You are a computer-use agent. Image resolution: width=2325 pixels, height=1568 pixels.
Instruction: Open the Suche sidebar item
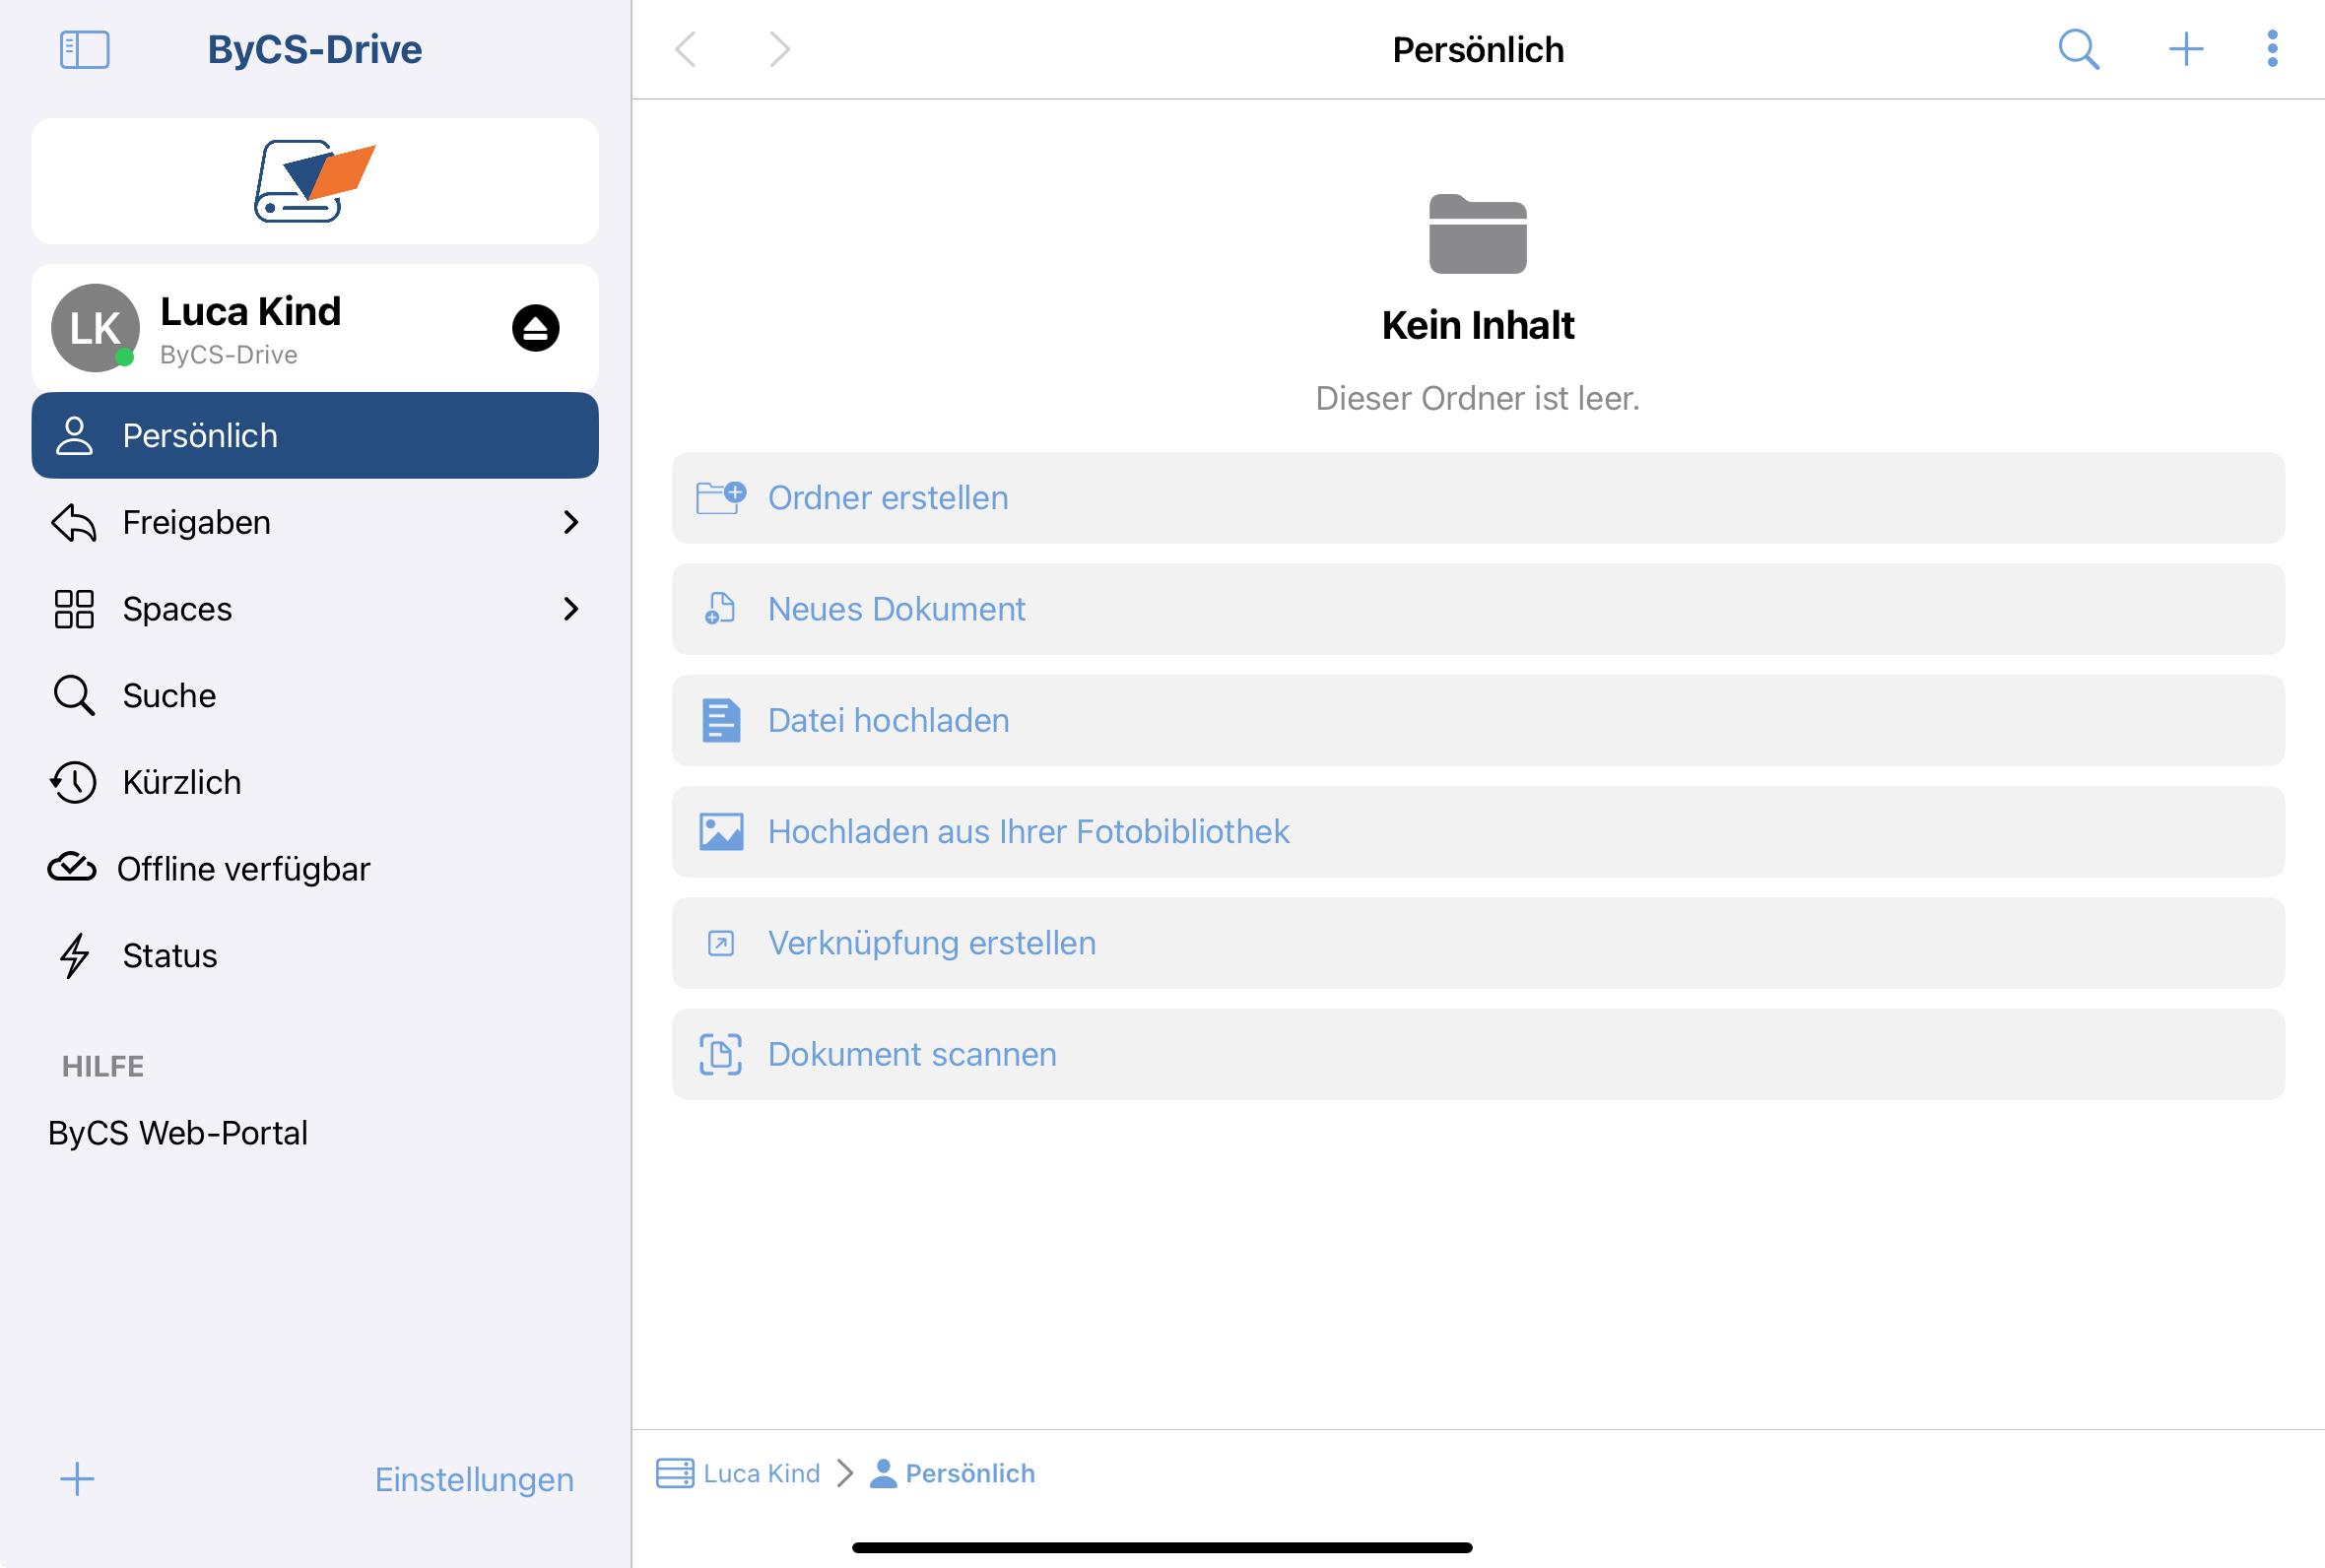pyautogui.click(x=168, y=695)
